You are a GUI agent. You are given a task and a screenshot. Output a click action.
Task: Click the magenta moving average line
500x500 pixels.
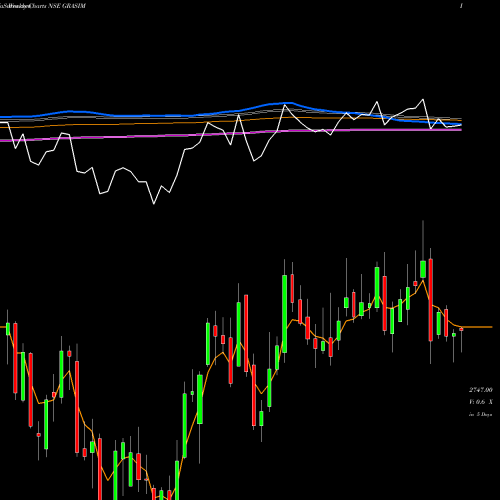pos(231,134)
